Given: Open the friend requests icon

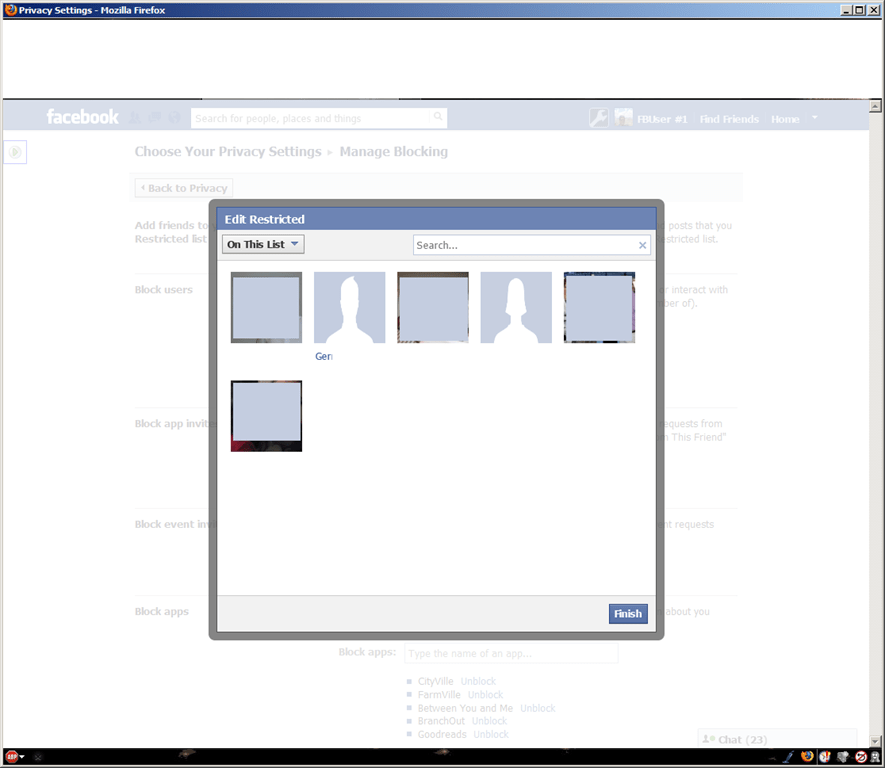Looking at the screenshot, I should (134, 117).
